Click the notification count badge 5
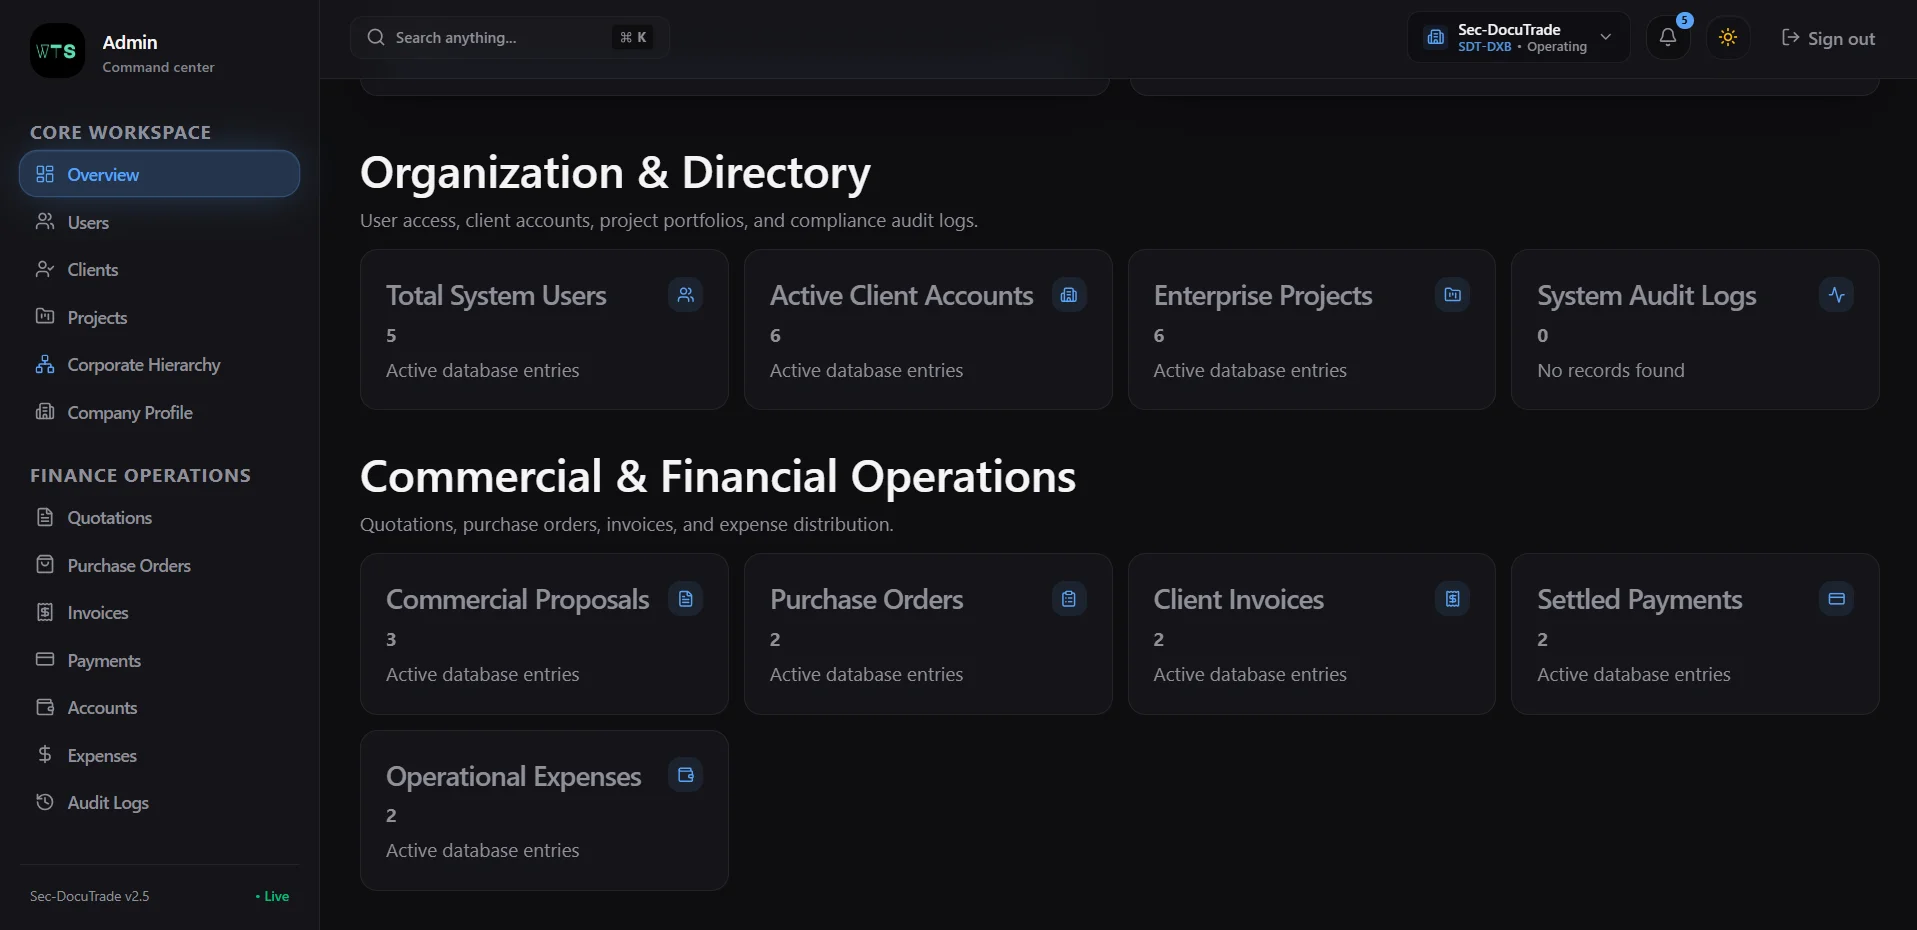Image resolution: width=1917 pixels, height=930 pixels. [x=1685, y=20]
